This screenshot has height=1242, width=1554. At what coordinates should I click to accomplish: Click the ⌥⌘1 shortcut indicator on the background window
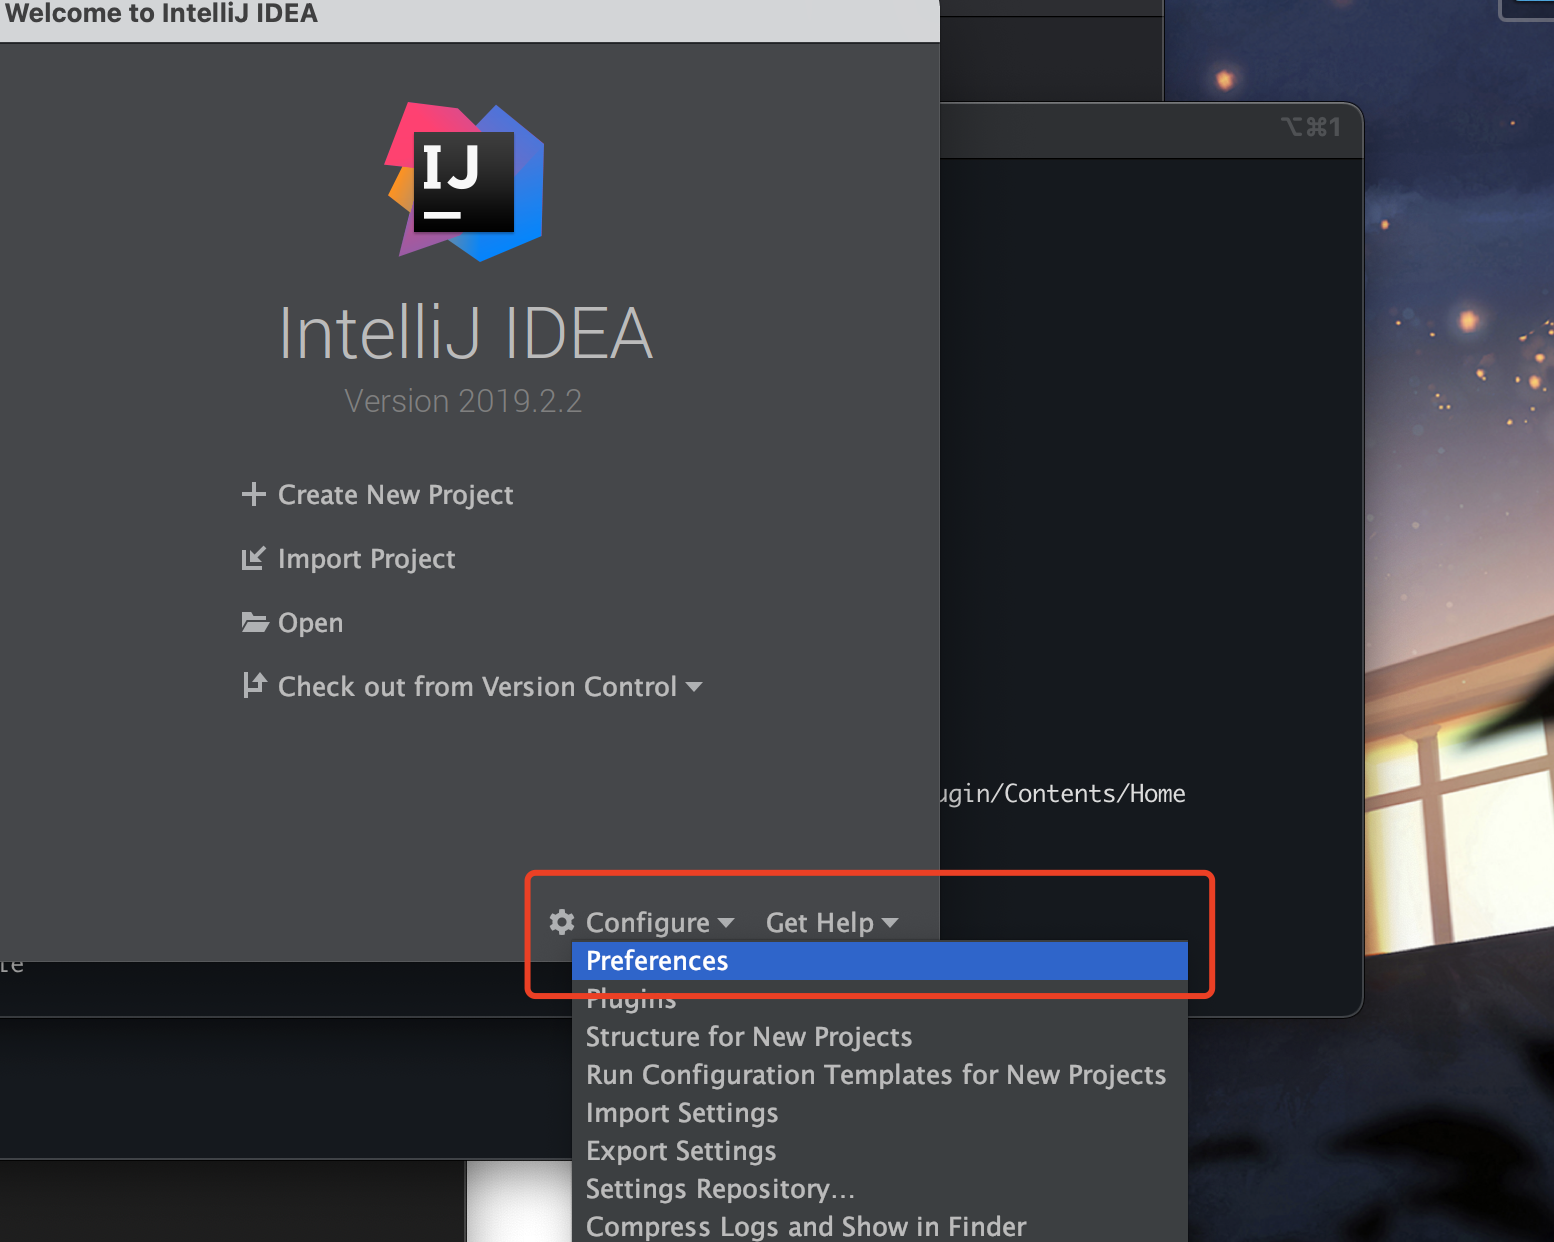pos(1312,127)
